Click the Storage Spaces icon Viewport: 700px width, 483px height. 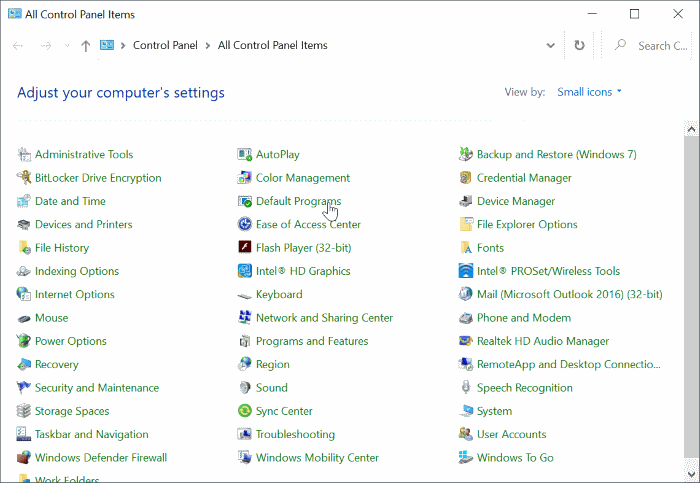(x=24, y=411)
